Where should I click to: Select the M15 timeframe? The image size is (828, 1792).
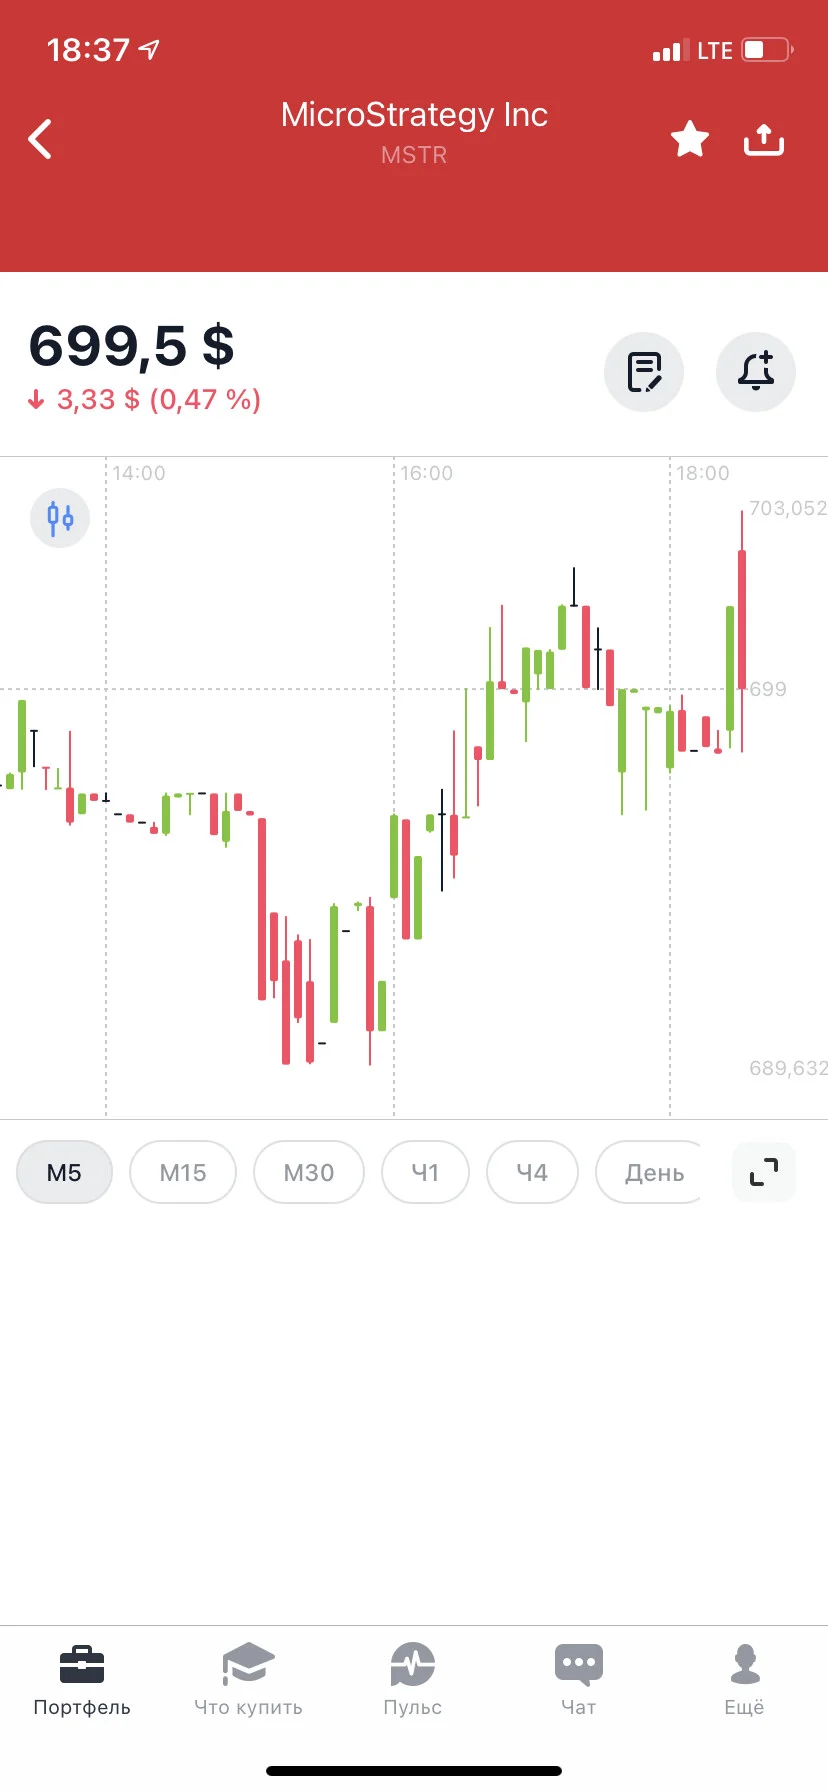click(x=183, y=1172)
